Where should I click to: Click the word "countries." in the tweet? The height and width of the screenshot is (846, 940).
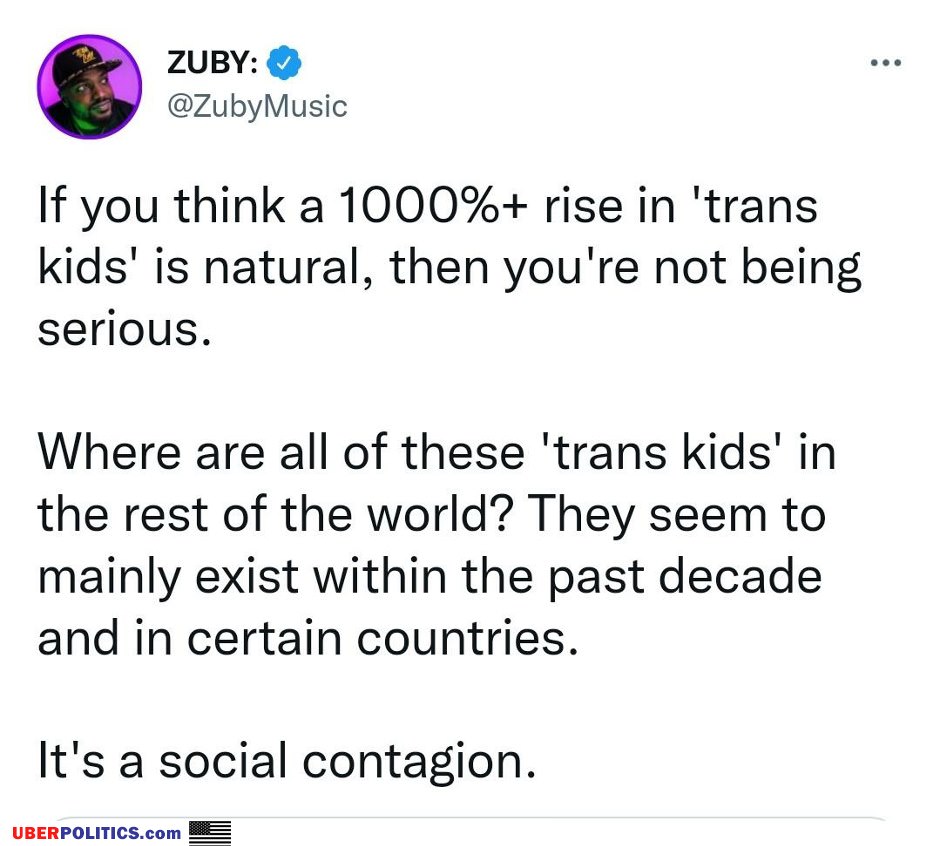point(468,638)
